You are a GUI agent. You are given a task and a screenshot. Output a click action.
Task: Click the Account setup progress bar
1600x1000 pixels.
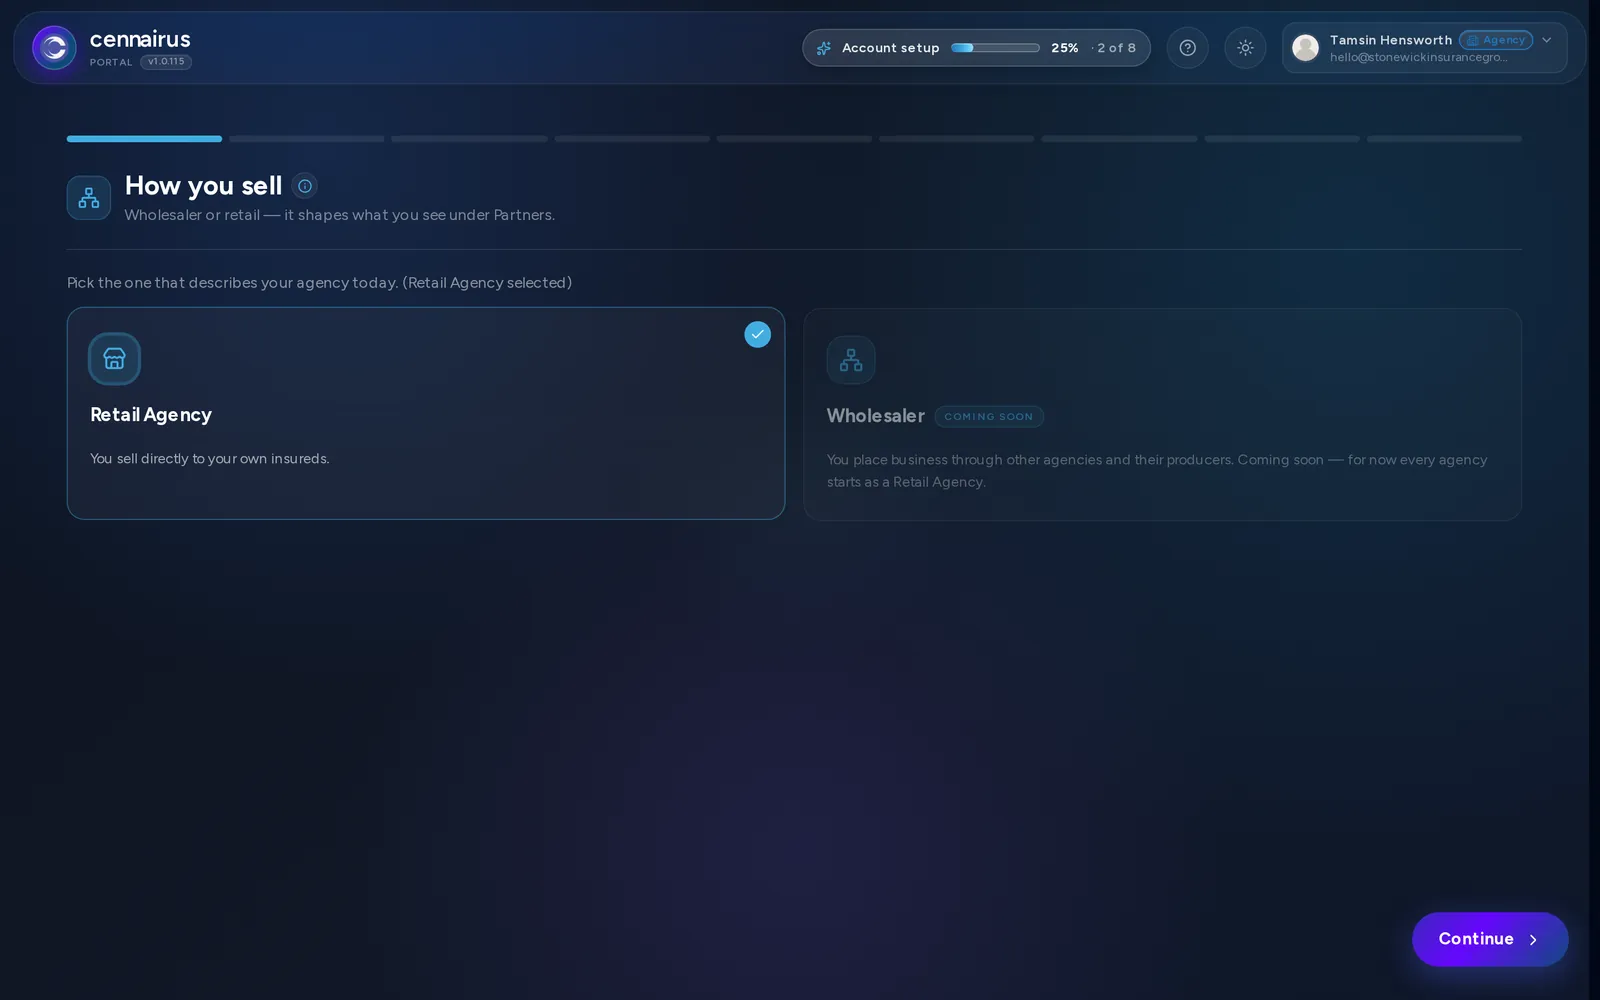pos(995,48)
